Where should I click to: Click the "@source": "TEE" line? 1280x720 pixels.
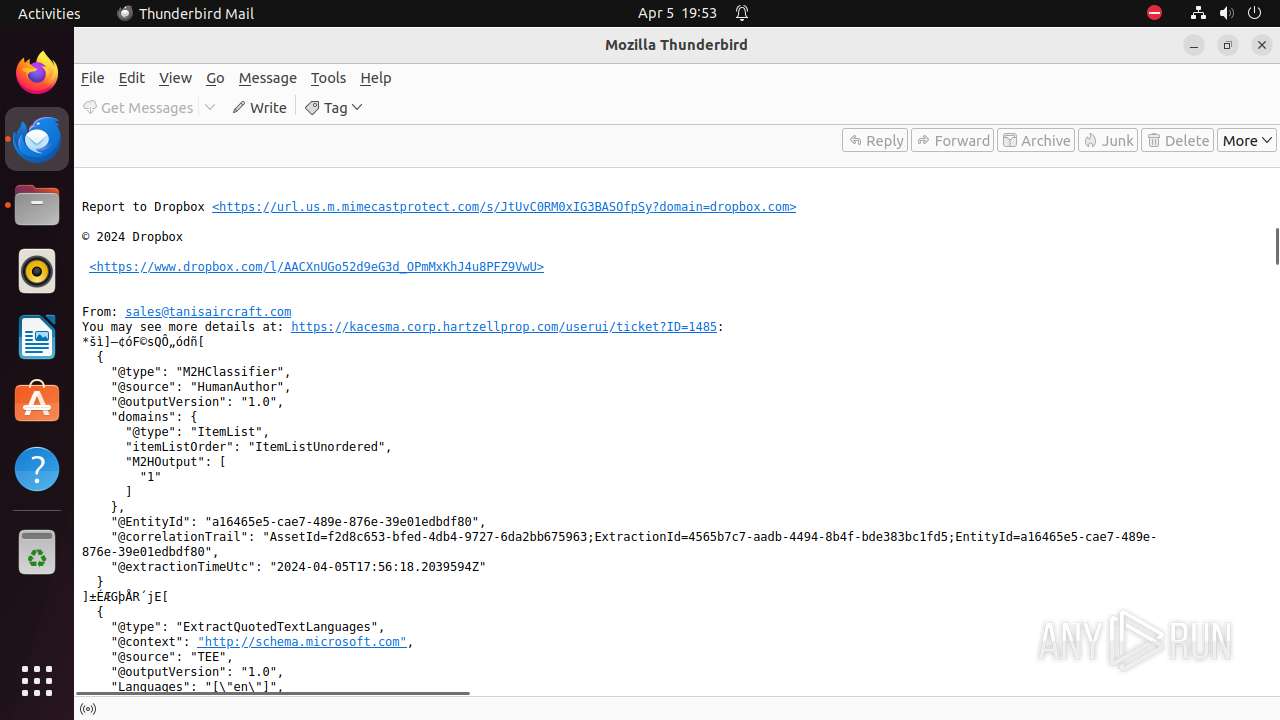click(172, 657)
